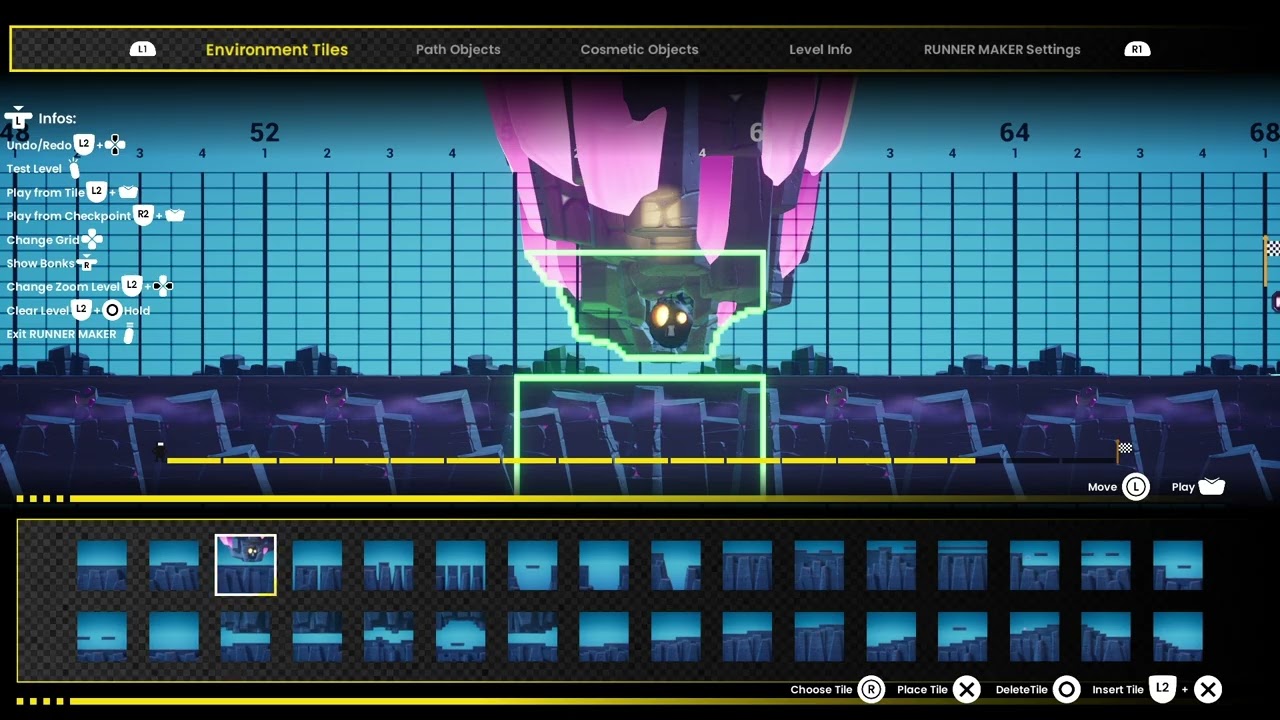
Task: Open the Level Info tab
Action: click(820, 49)
